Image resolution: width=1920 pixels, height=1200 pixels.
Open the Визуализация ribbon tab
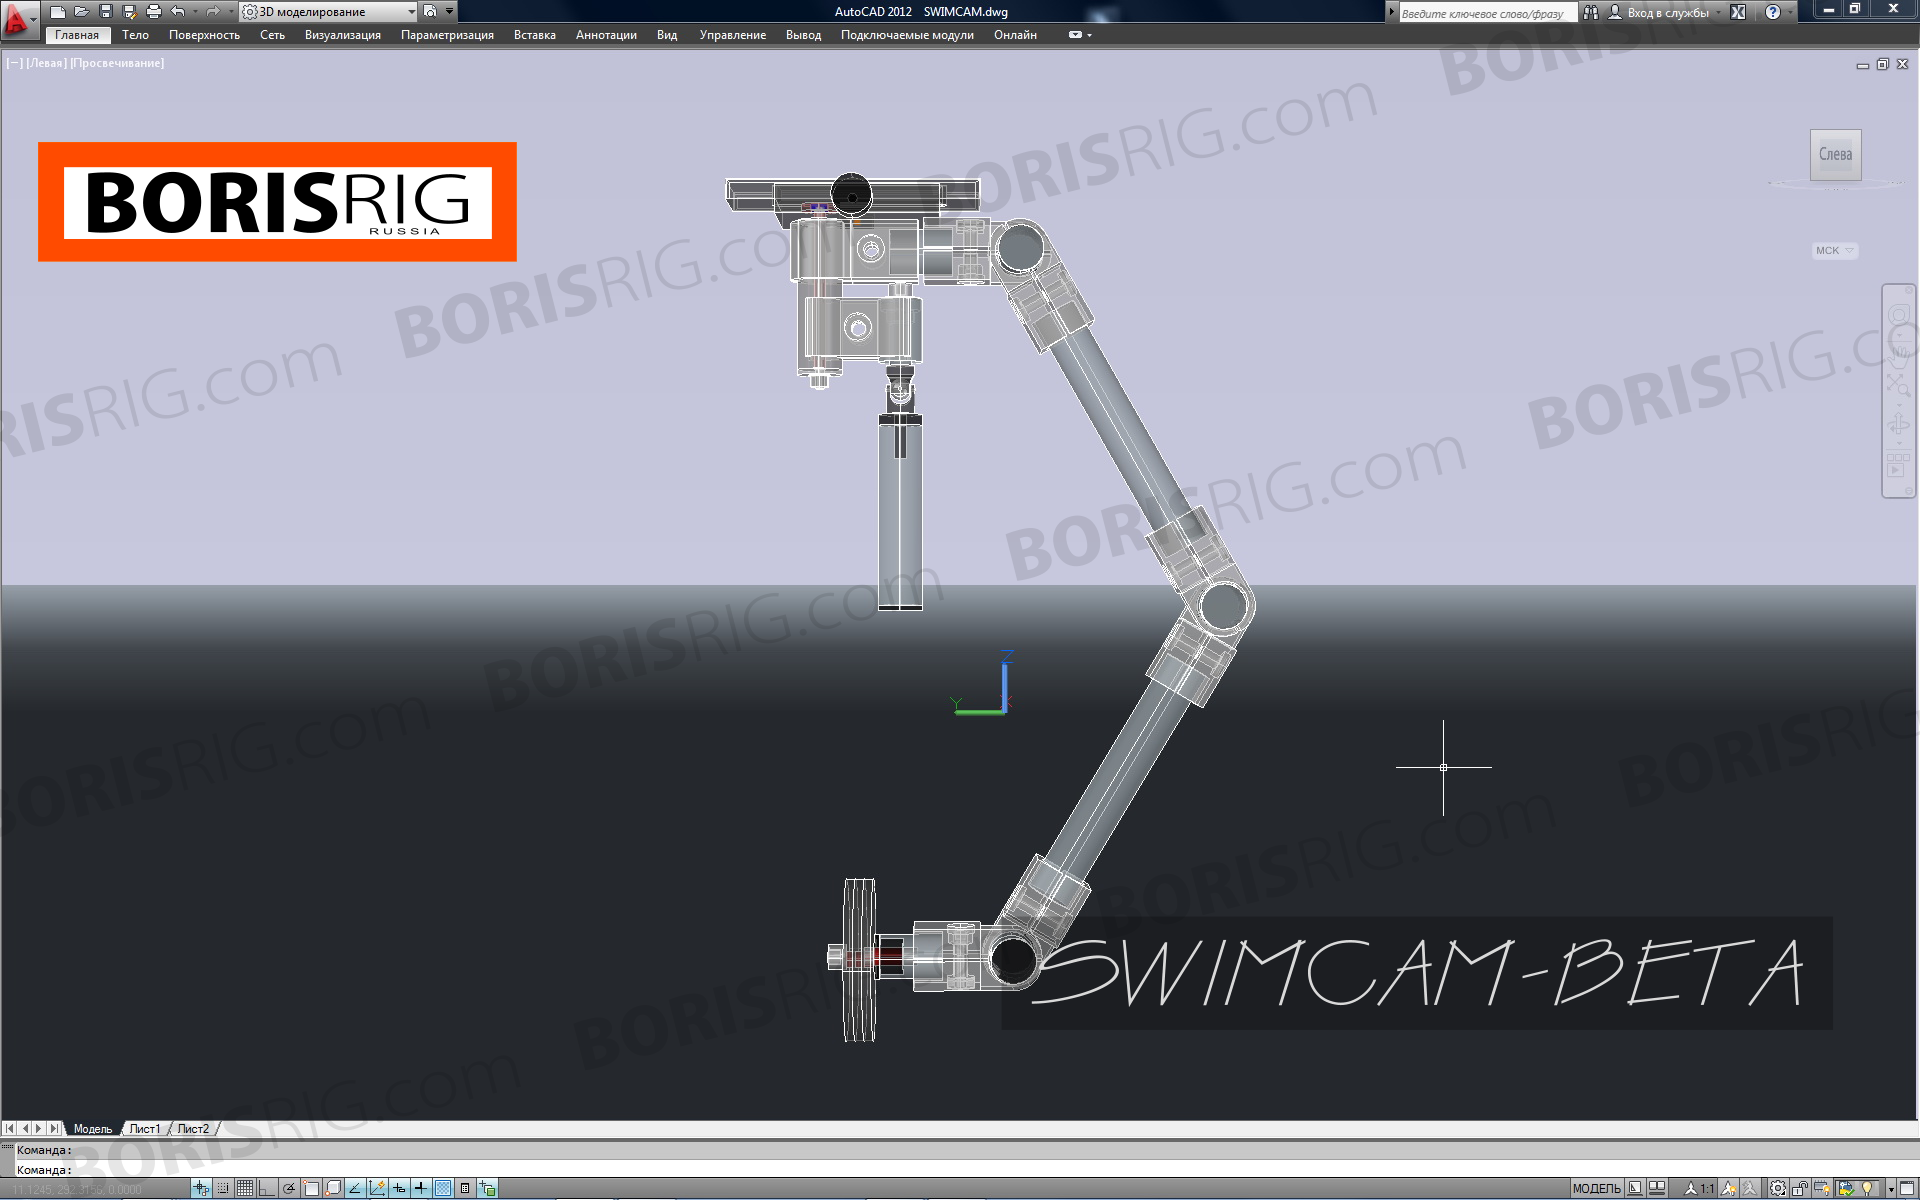pyautogui.click(x=342, y=35)
